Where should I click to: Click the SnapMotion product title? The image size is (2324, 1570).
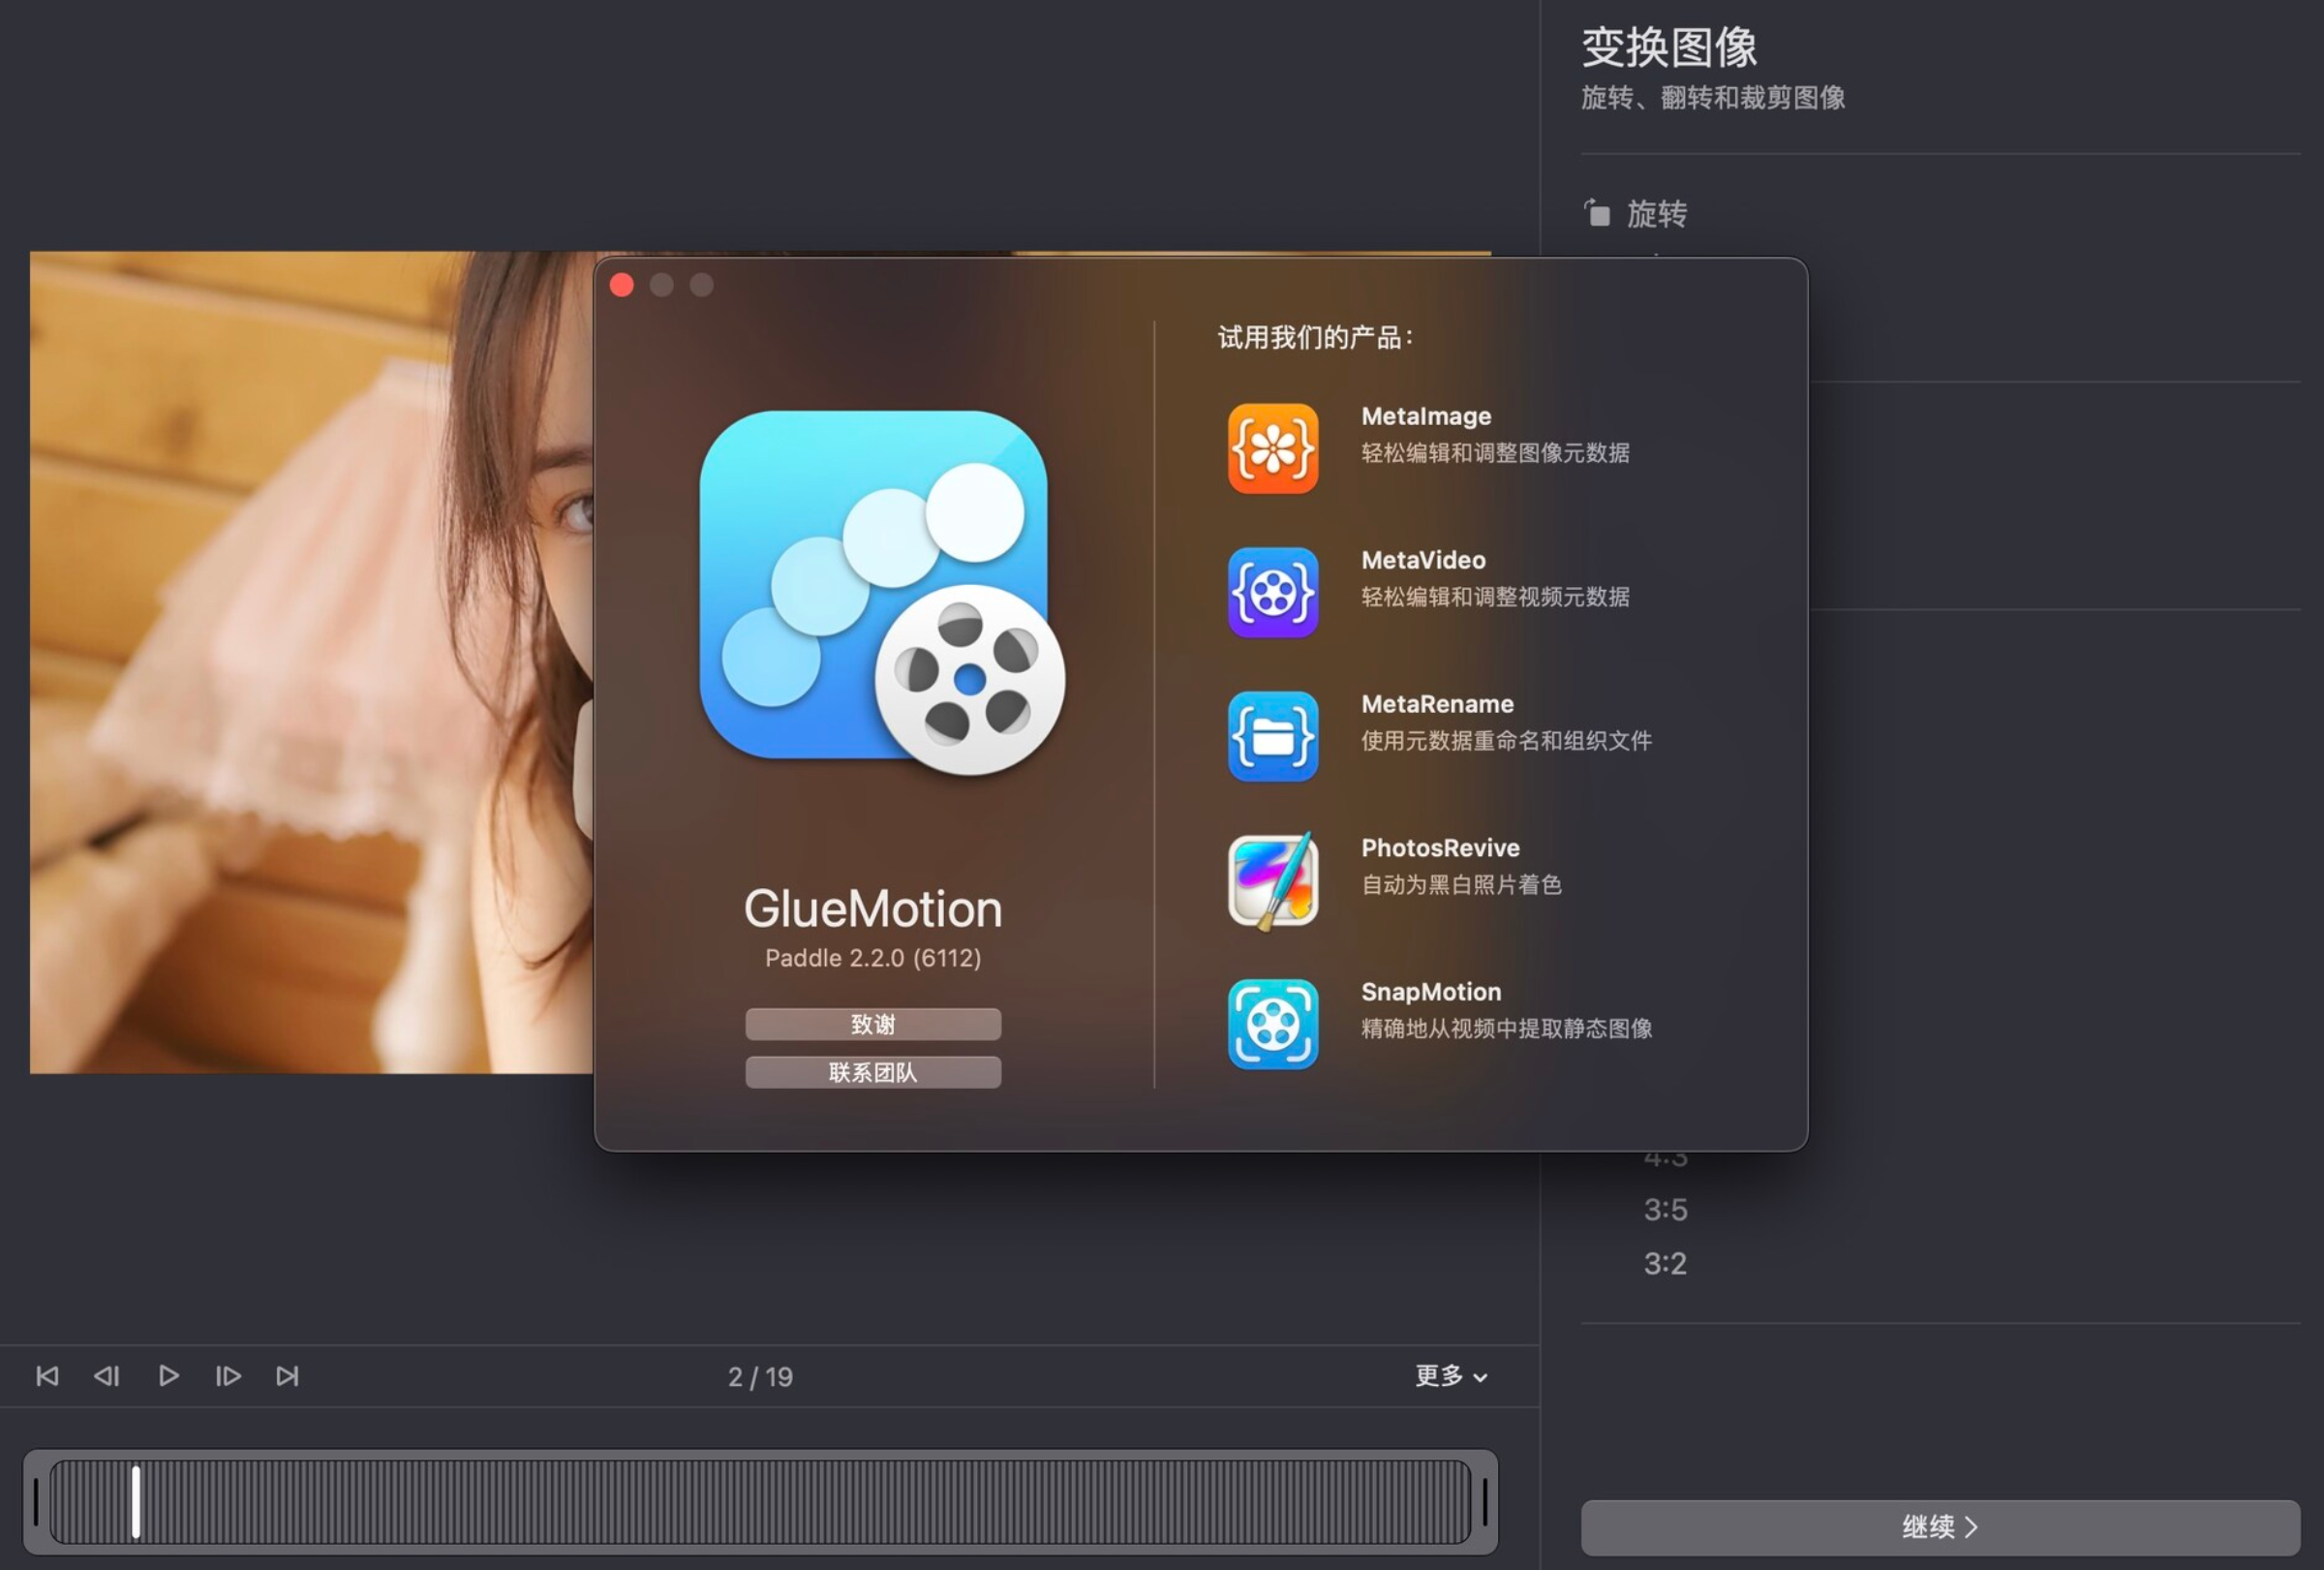[x=1431, y=992]
